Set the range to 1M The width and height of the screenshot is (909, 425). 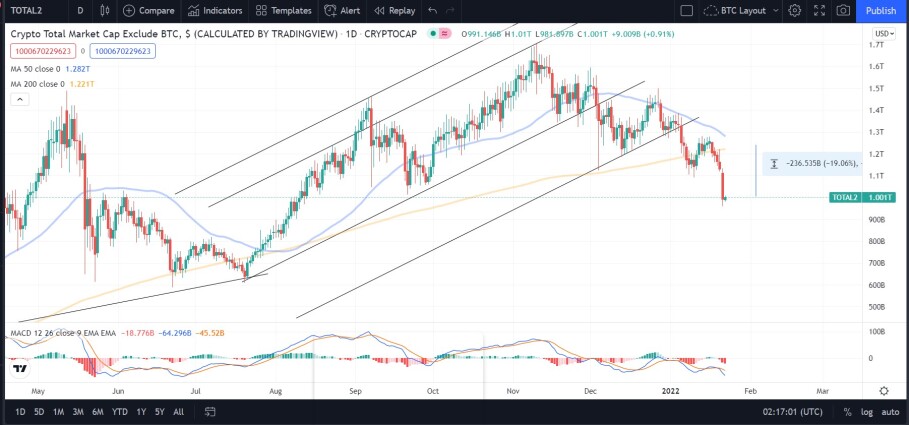click(x=58, y=412)
